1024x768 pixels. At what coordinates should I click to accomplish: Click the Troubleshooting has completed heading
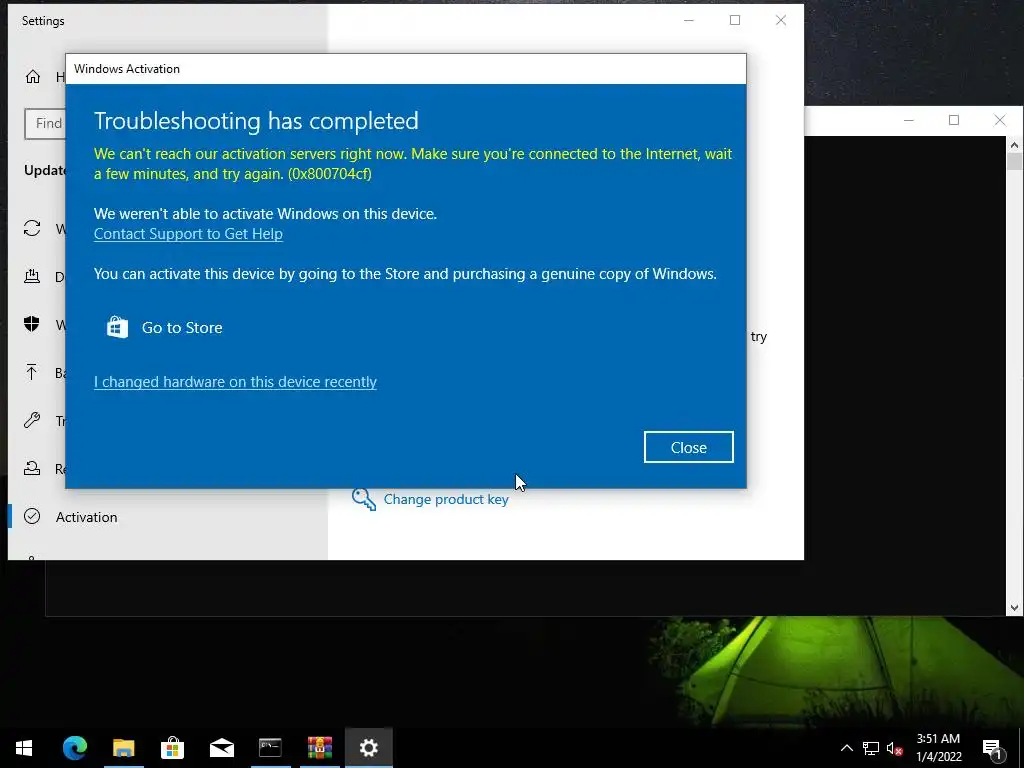(256, 121)
